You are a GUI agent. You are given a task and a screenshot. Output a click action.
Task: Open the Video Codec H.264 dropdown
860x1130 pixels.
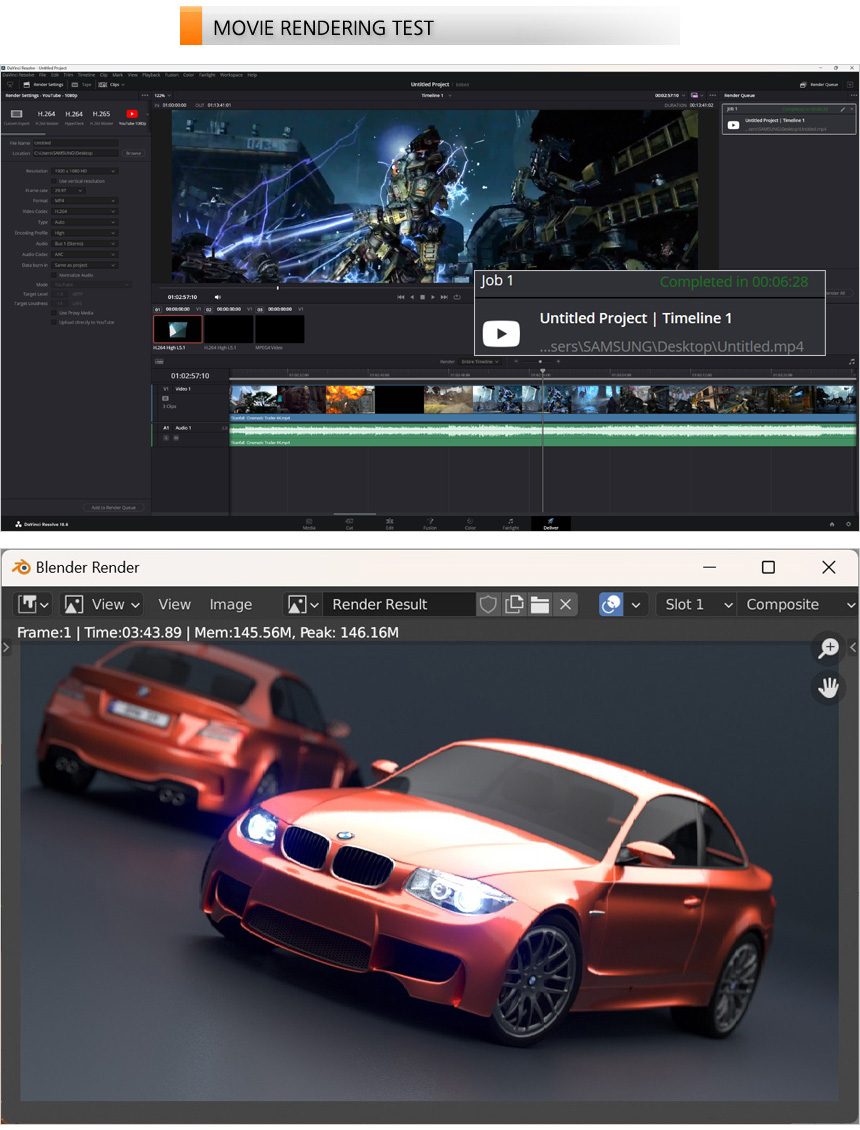[84, 211]
